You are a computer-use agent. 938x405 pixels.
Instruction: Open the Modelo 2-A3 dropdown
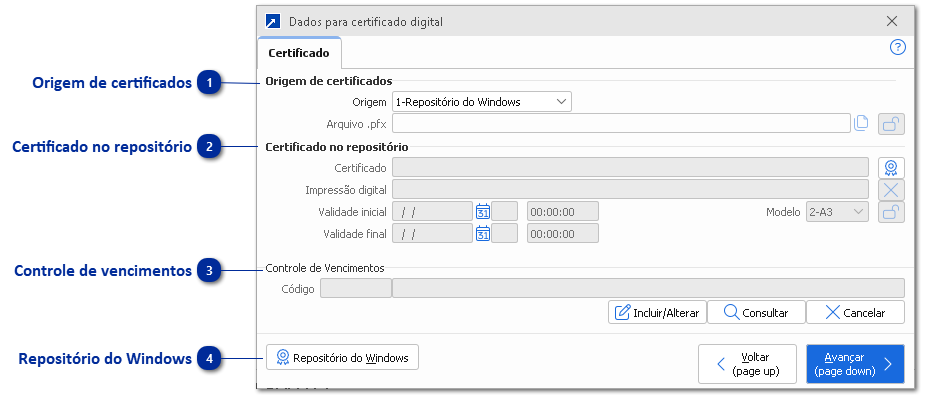coord(837,212)
